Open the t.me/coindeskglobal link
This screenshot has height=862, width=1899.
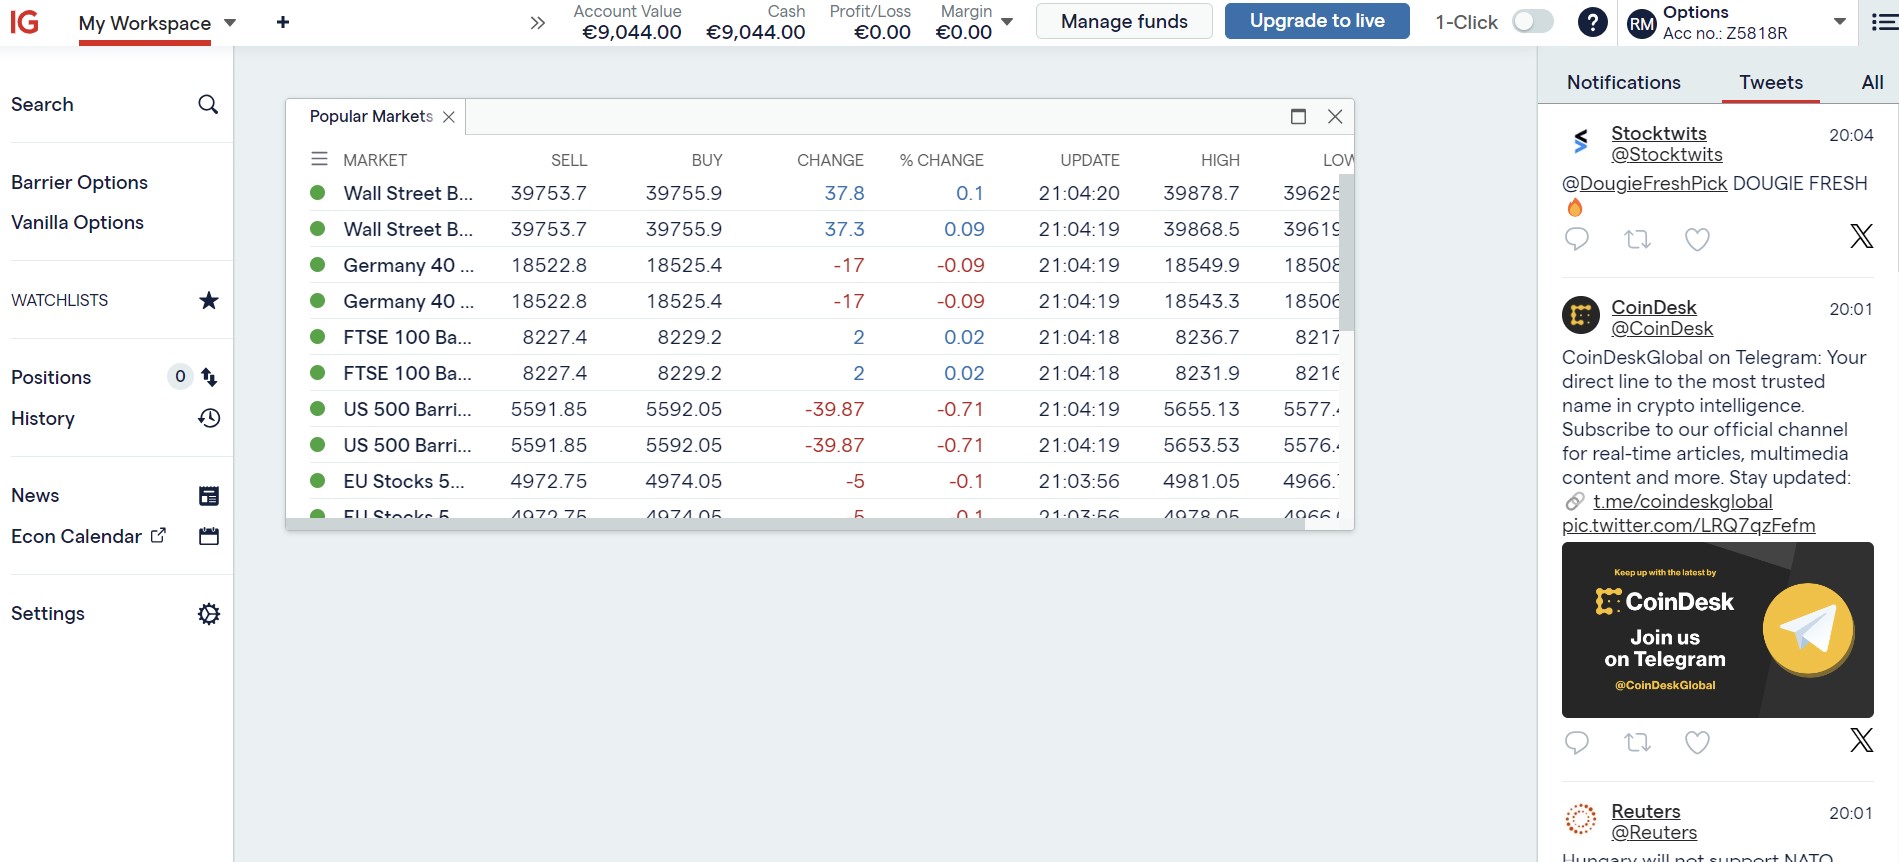1683,501
